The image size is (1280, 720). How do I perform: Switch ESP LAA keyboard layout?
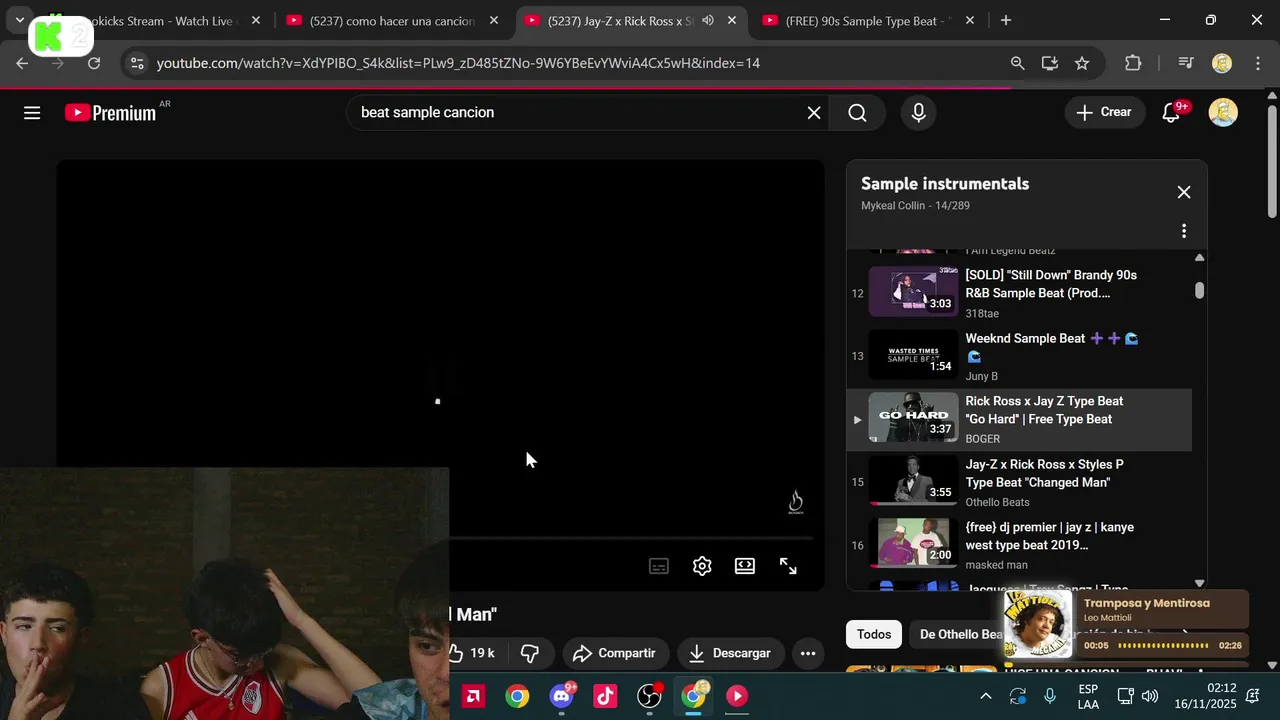click(1089, 696)
